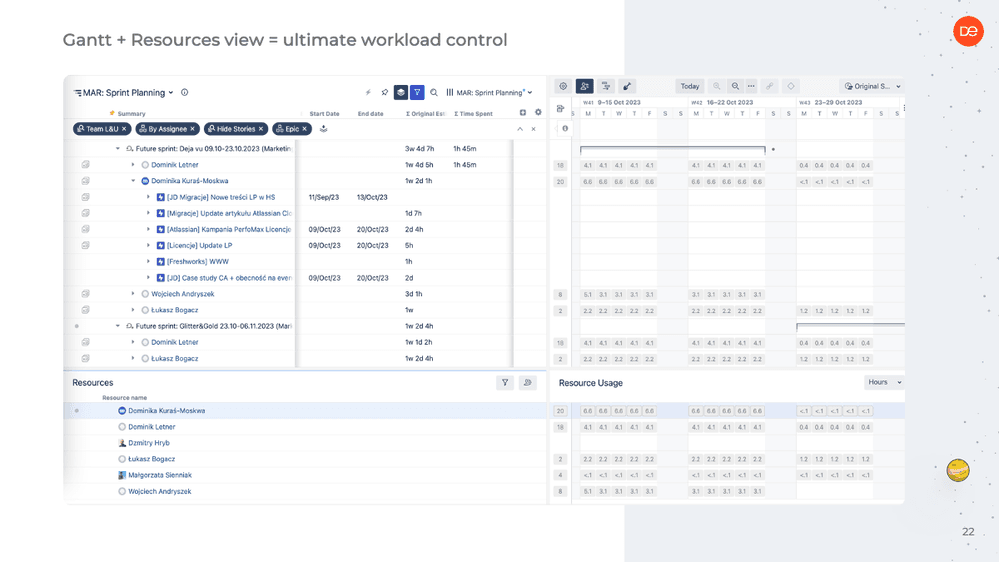Remove the Hide Stories filter chip
This screenshot has height=562, width=999.
point(261,129)
